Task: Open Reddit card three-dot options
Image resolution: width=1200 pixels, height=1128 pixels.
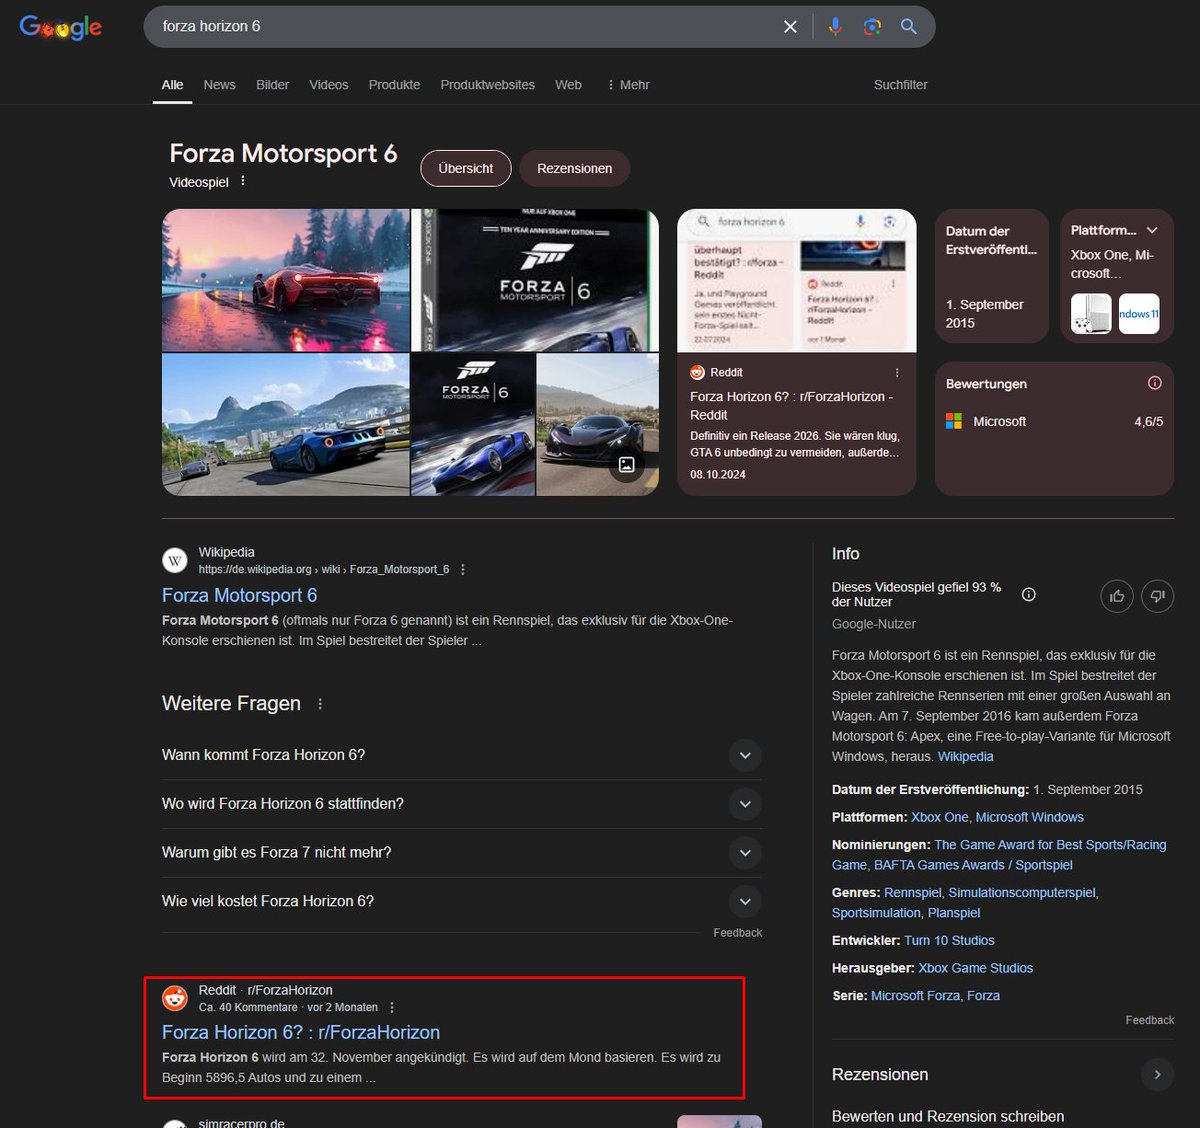Action: (897, 372)
